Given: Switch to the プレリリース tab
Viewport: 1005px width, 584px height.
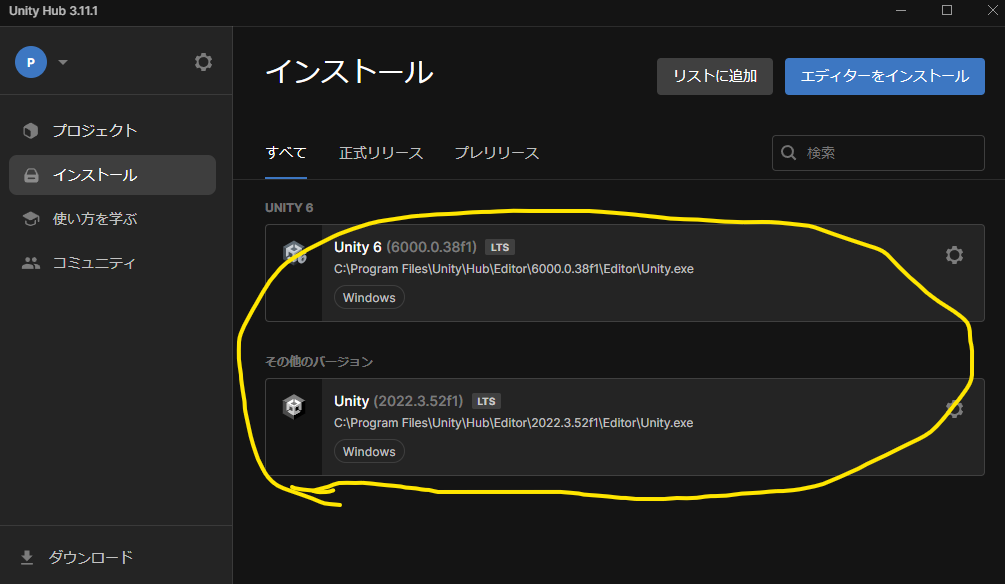Looking at the screenshot, I should pyautogui.click(x=497, y=153).
